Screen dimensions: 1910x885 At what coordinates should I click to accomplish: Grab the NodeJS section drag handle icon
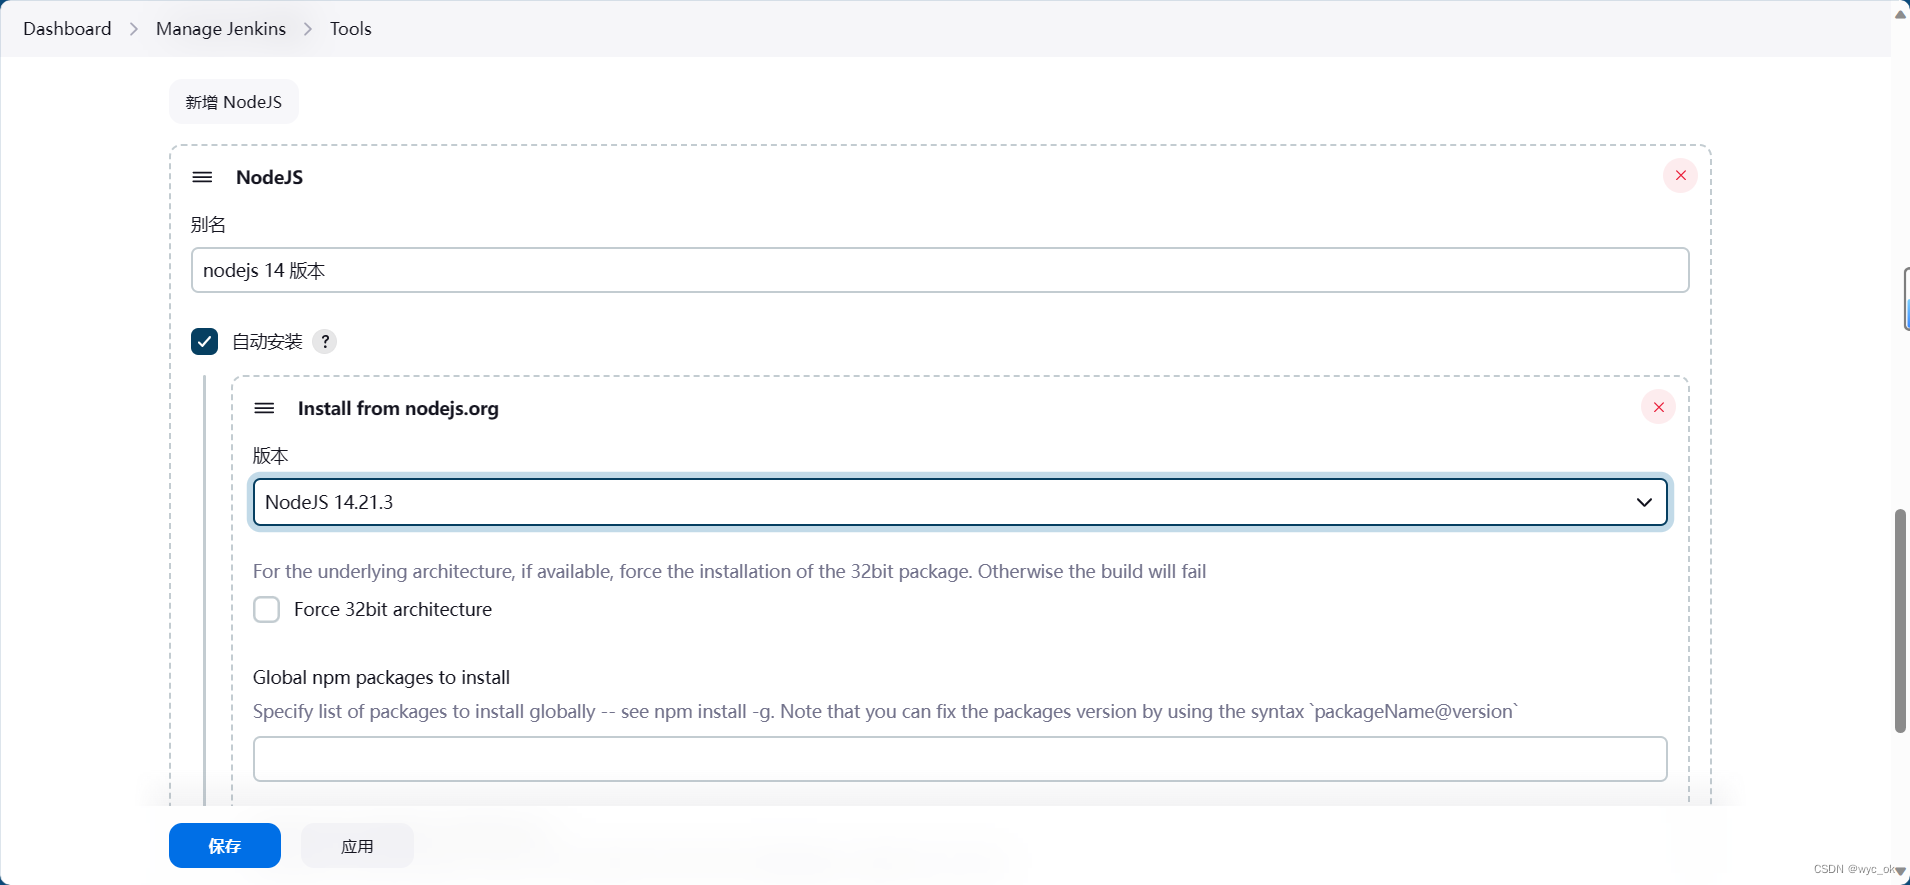pyautogui.click(x=202, y=177)
